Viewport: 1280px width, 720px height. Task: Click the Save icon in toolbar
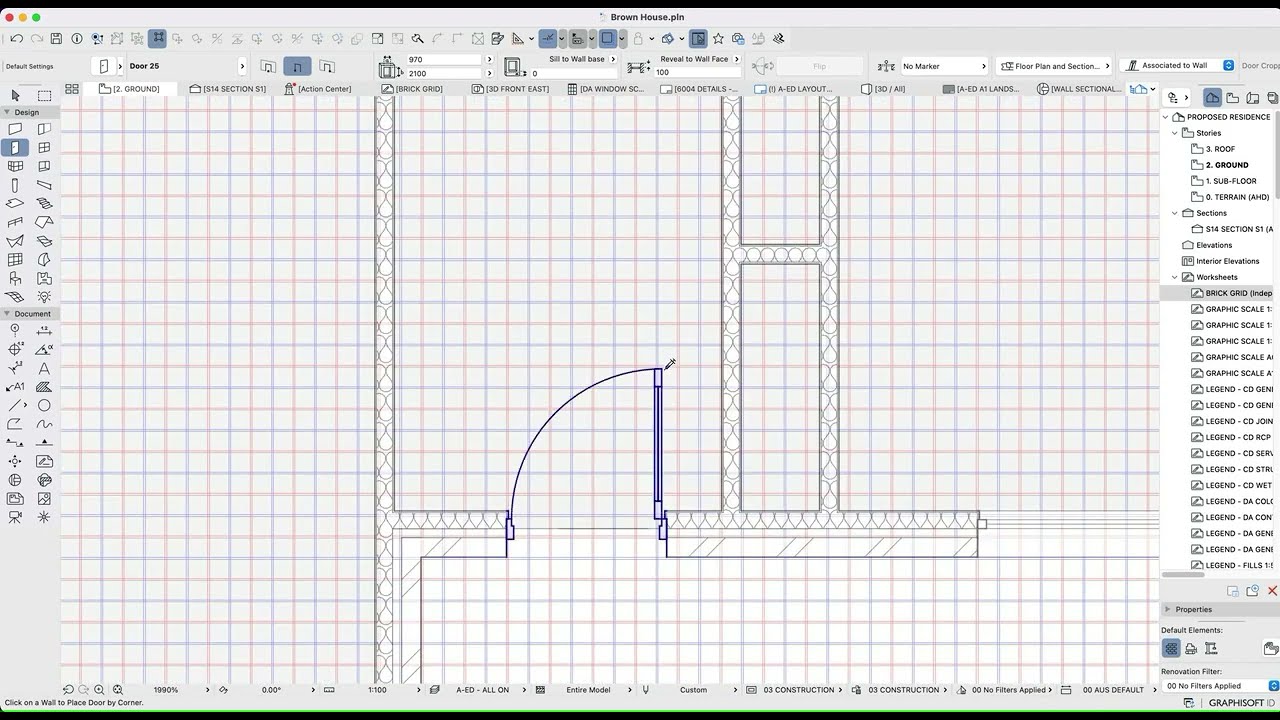point(56,39)
